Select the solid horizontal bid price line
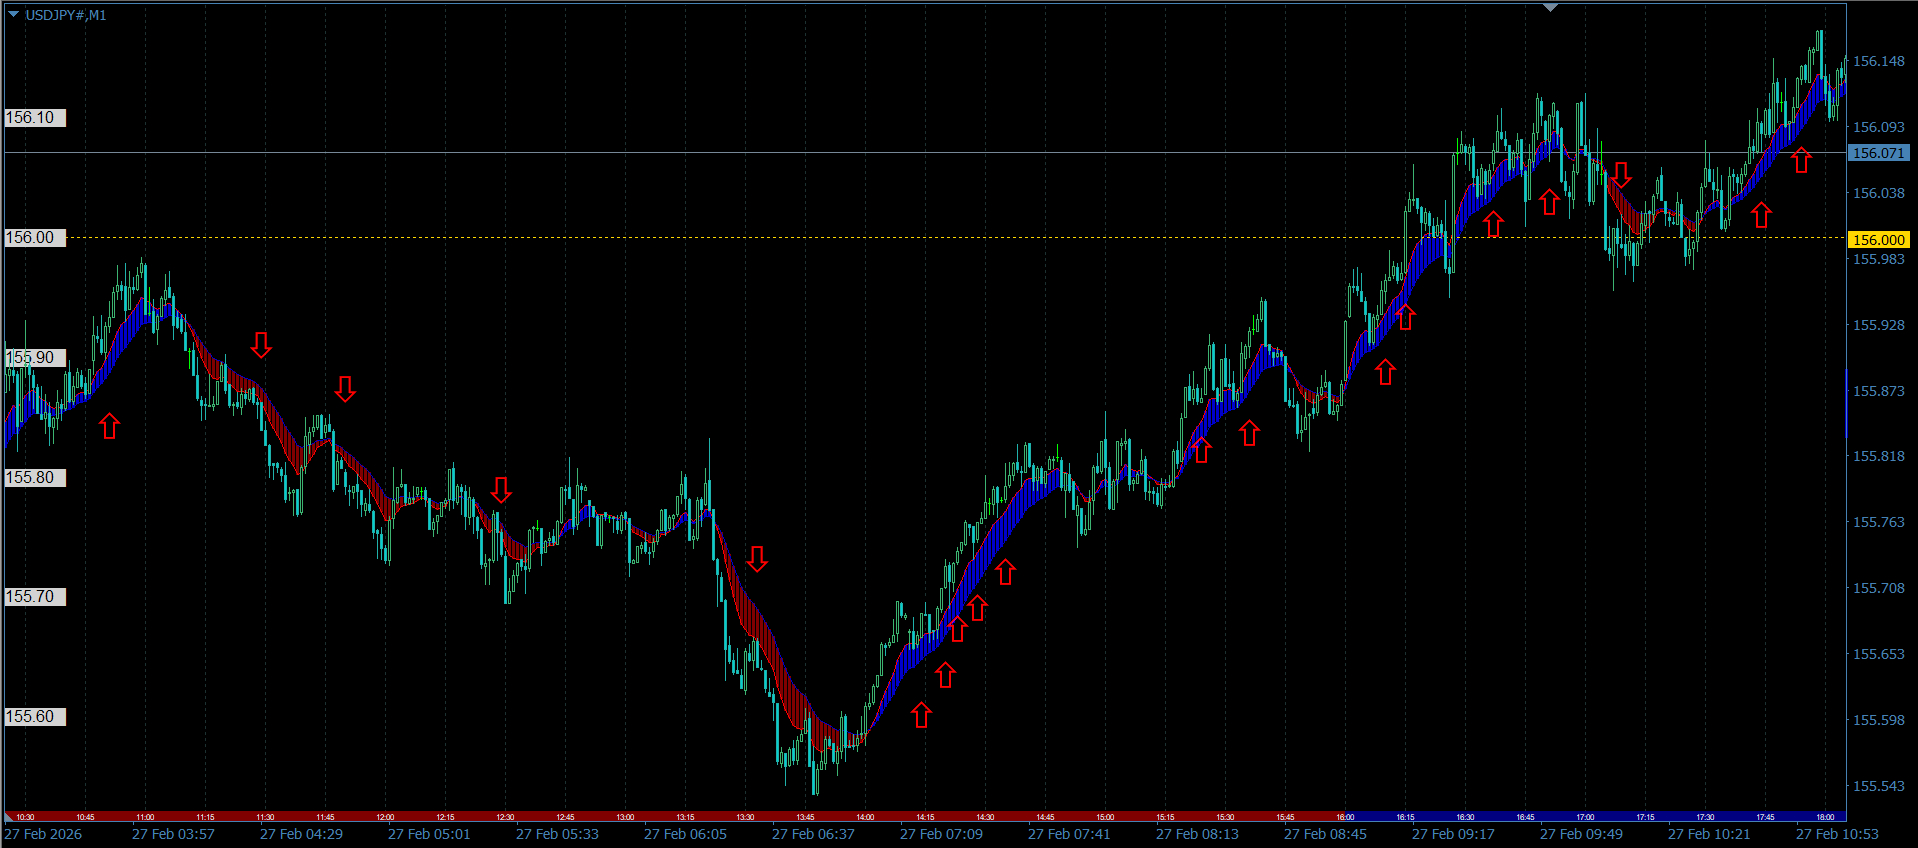The height and width of the screenshot is (848, 1918). click(x=925, y=153)
